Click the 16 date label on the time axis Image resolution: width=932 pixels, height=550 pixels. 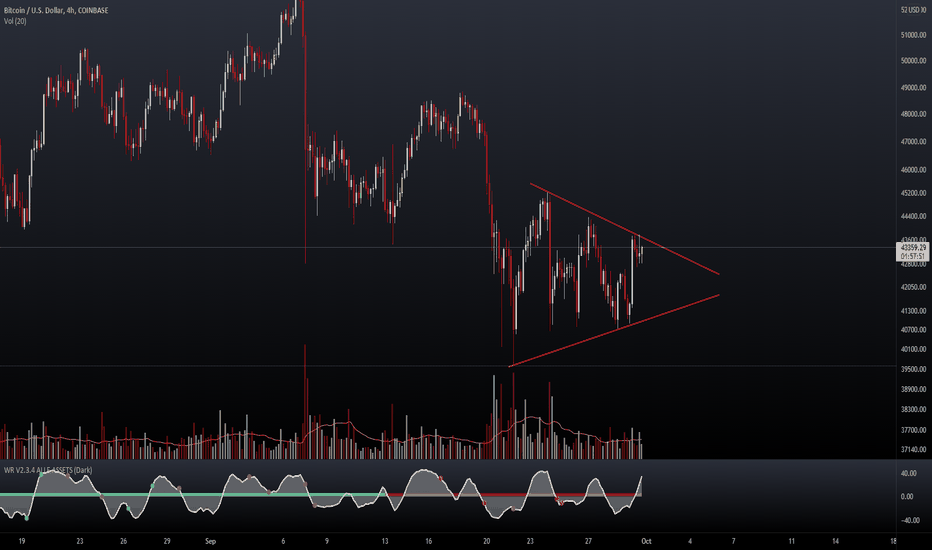click(x=429, y=542)
